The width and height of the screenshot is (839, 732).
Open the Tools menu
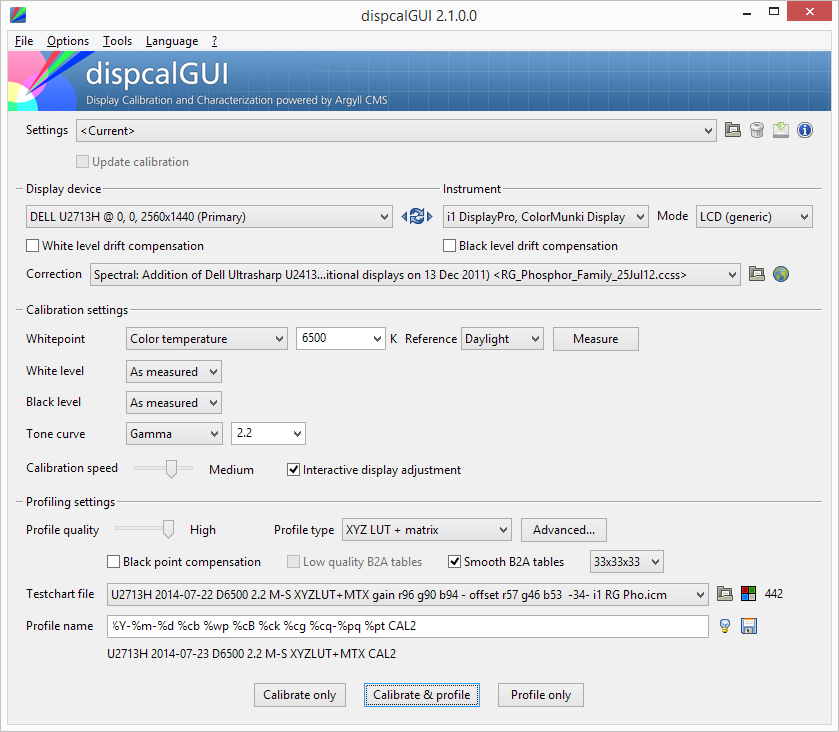point(117,41)
